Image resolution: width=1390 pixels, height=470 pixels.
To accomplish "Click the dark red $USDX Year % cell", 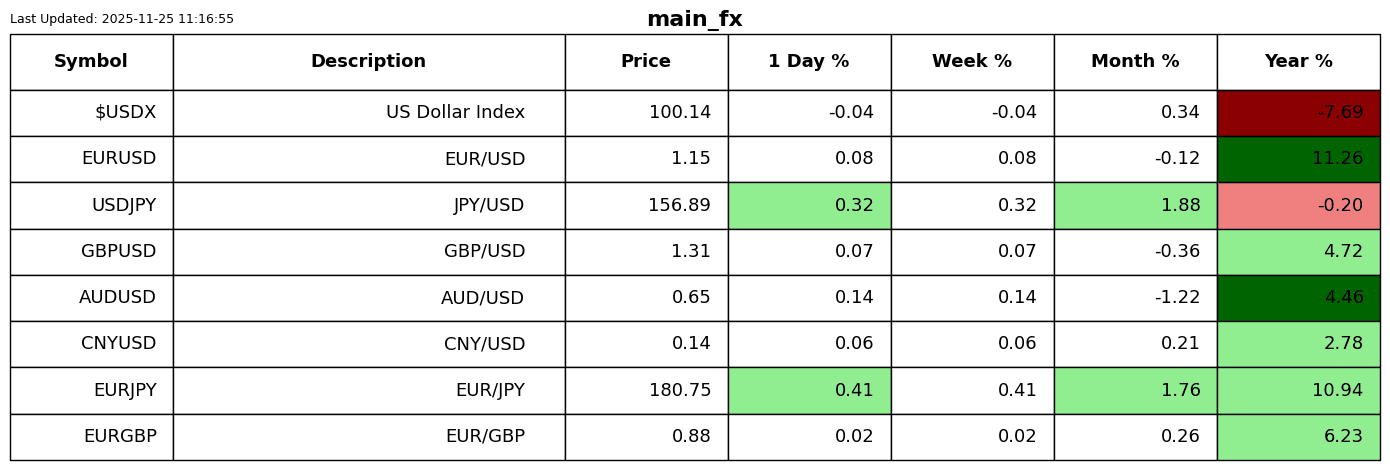I will 1298,113.
